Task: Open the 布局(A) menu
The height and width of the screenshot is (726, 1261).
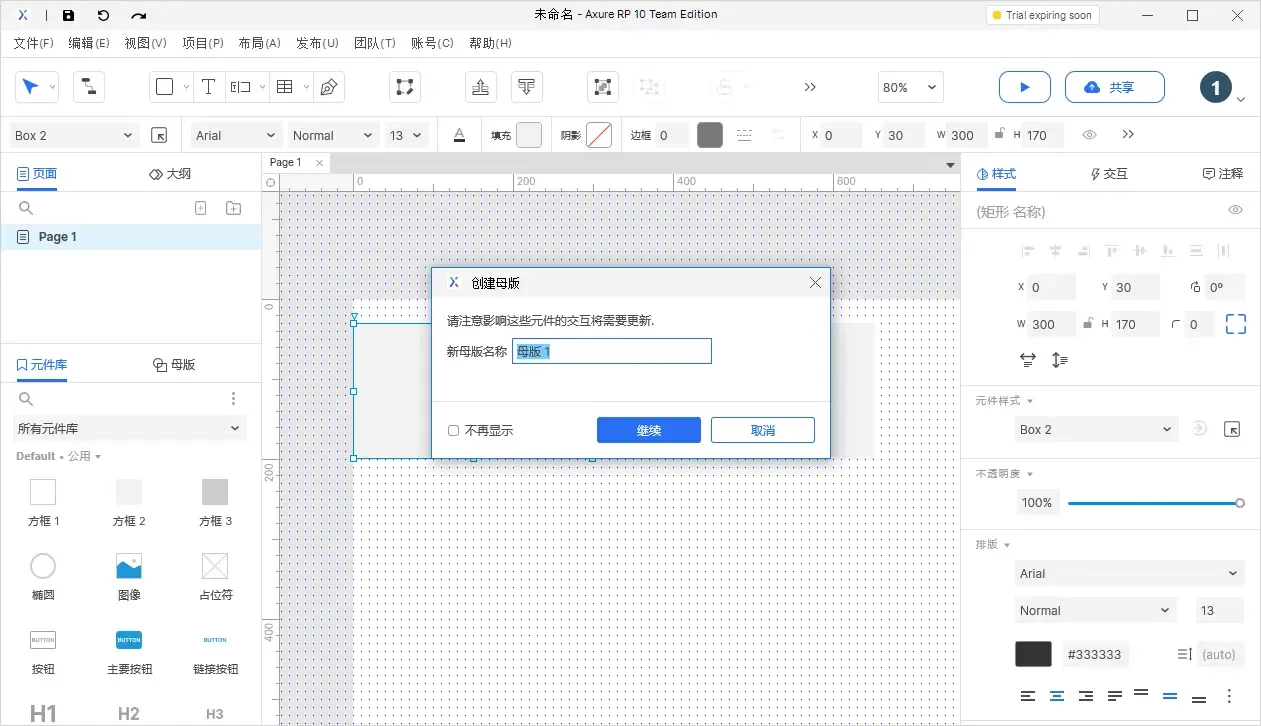Action: [x=259, y=42]
